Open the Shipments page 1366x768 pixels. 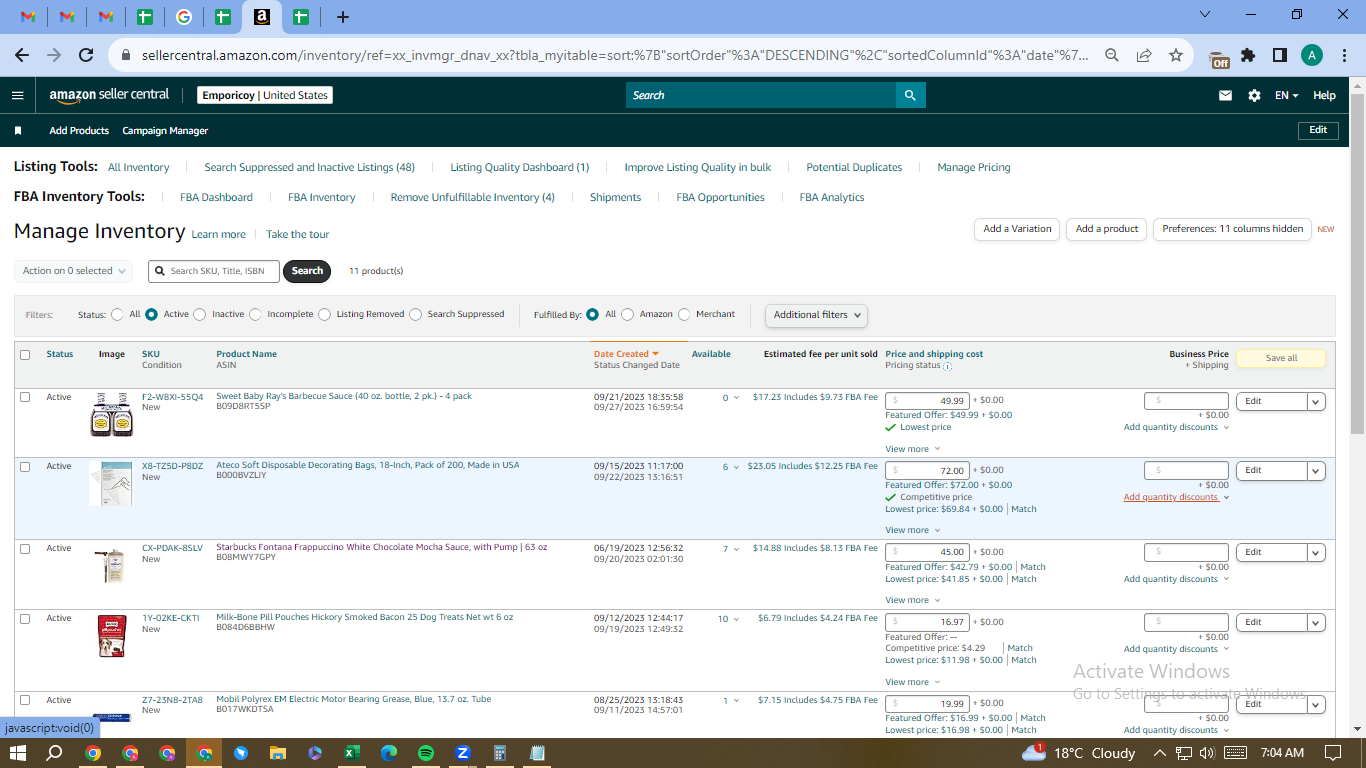coord(615,197)
